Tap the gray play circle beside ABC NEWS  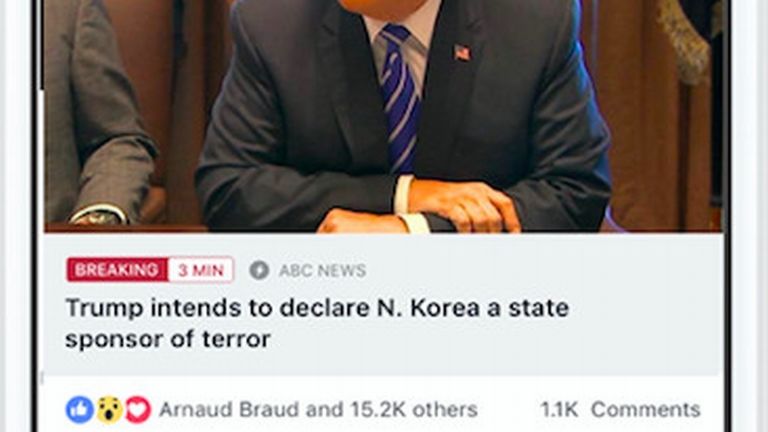click(x=259, y=270)
